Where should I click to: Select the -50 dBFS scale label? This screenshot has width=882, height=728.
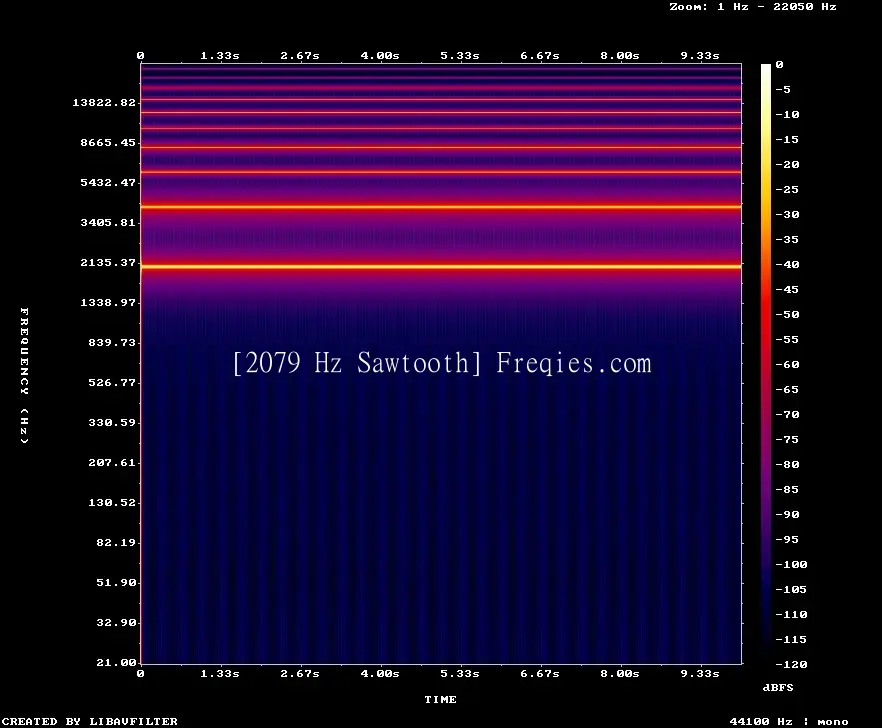tap(787, 314)
